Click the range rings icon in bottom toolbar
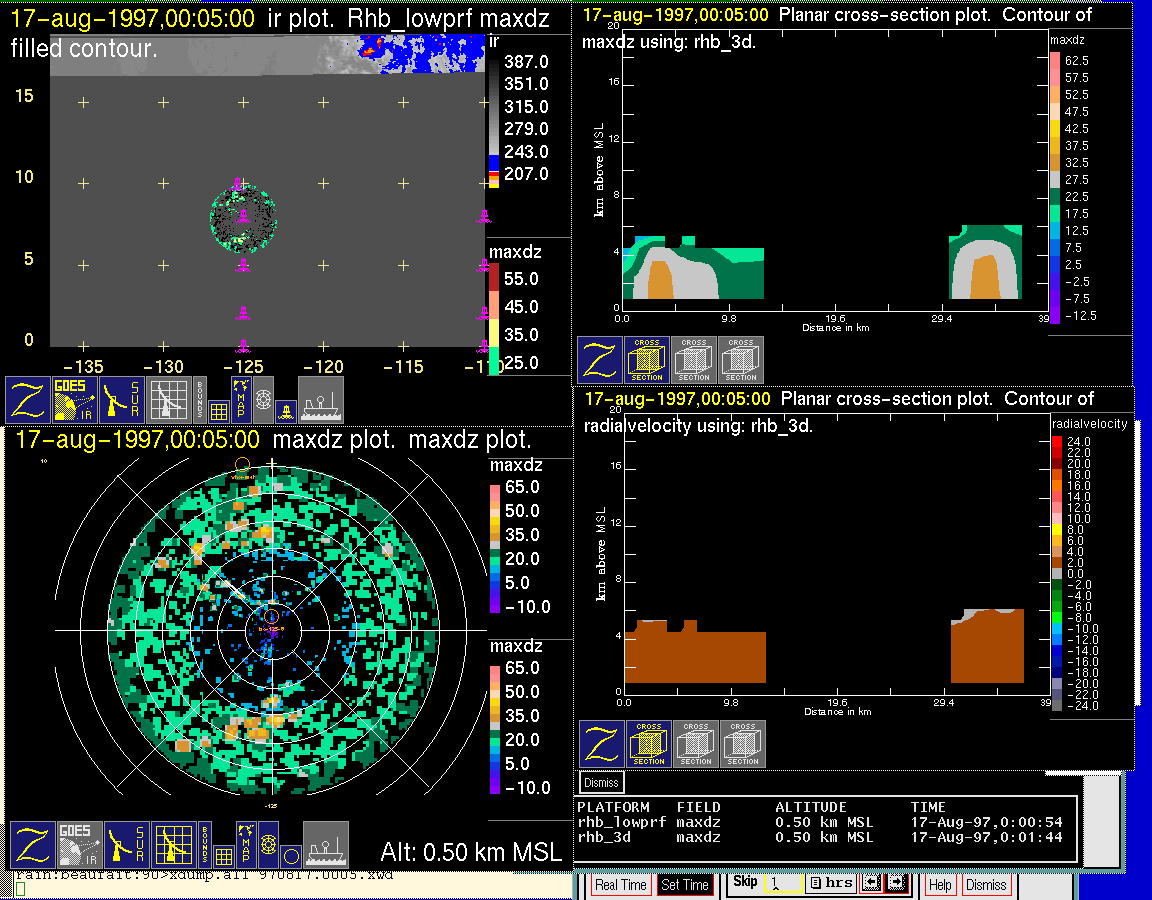Viewport: 1152px width, 900px height. (x=268, y=845)
